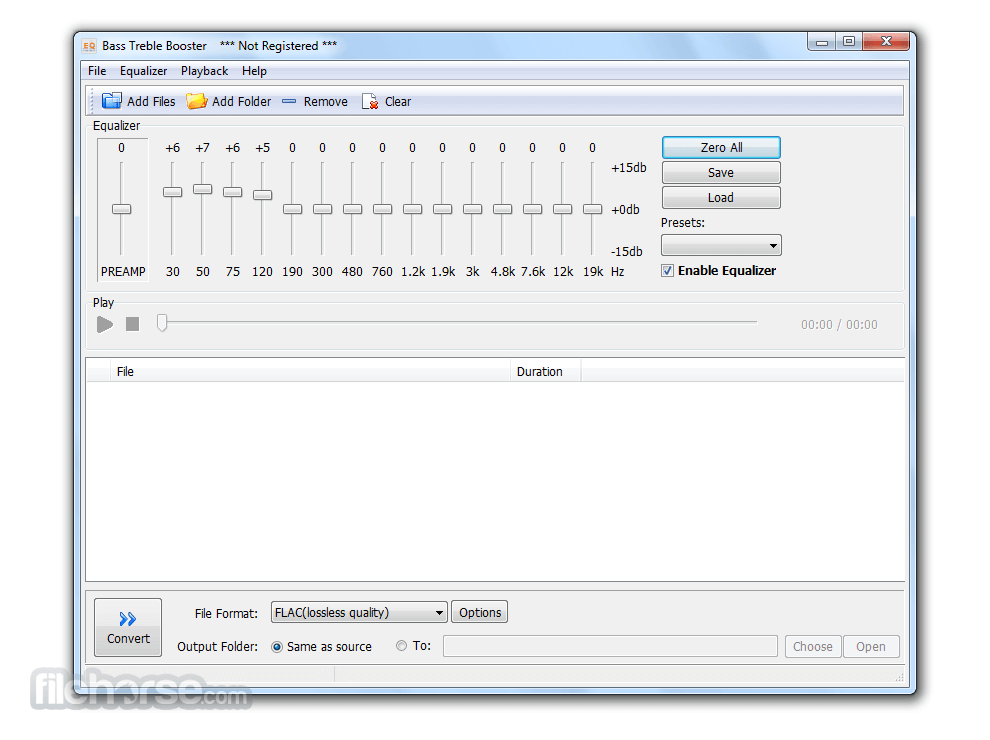Toggle the Enable Equalizer checkbox
Image resolution: width=990 pixels, height=740 pixels.
coord(667,271)
